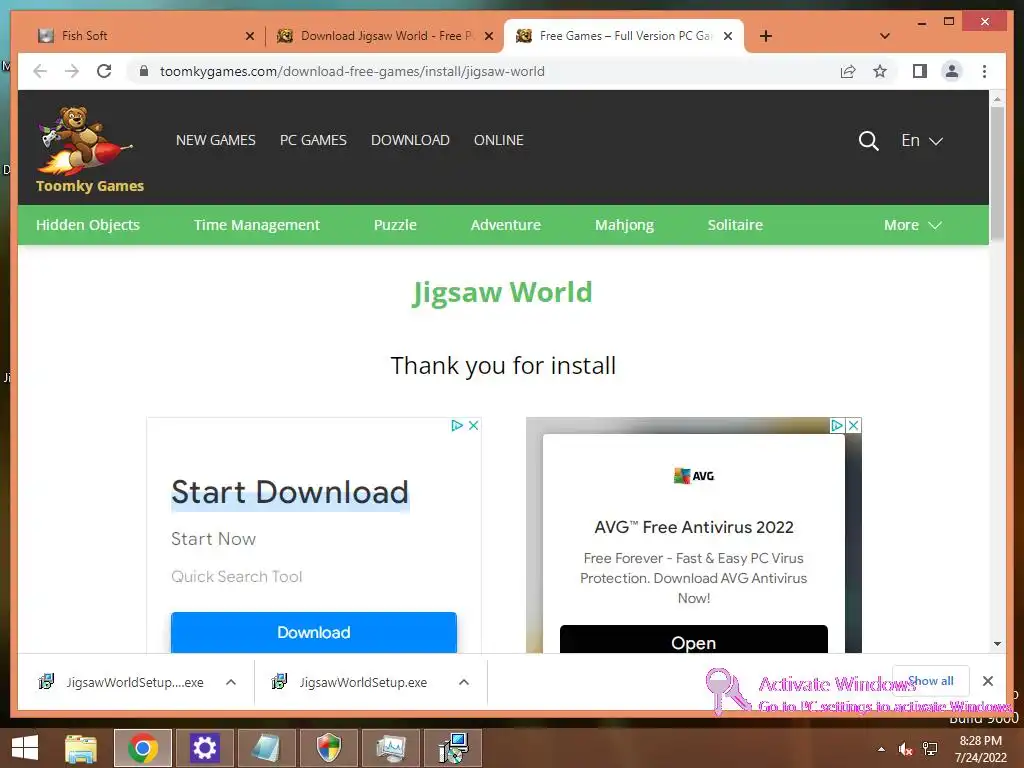The height and width of the screenshot is (768, 1024).
Task: Open the notepad-like taskbar icon
Action: pos(266,748)
